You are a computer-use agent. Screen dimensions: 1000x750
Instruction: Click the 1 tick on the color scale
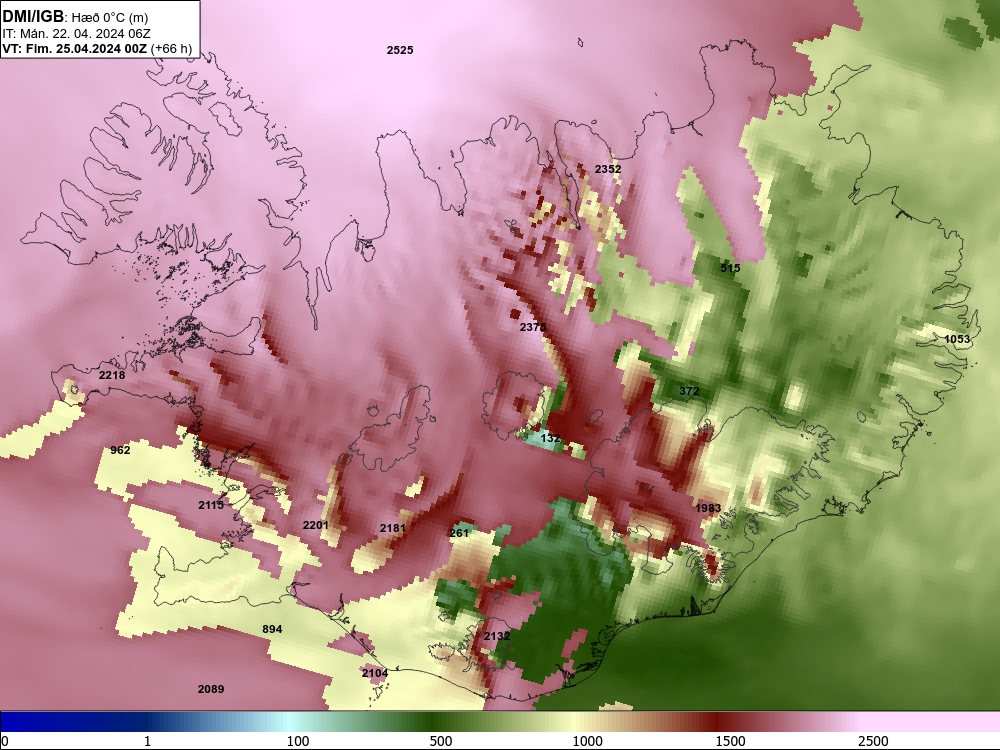point(147,741)
